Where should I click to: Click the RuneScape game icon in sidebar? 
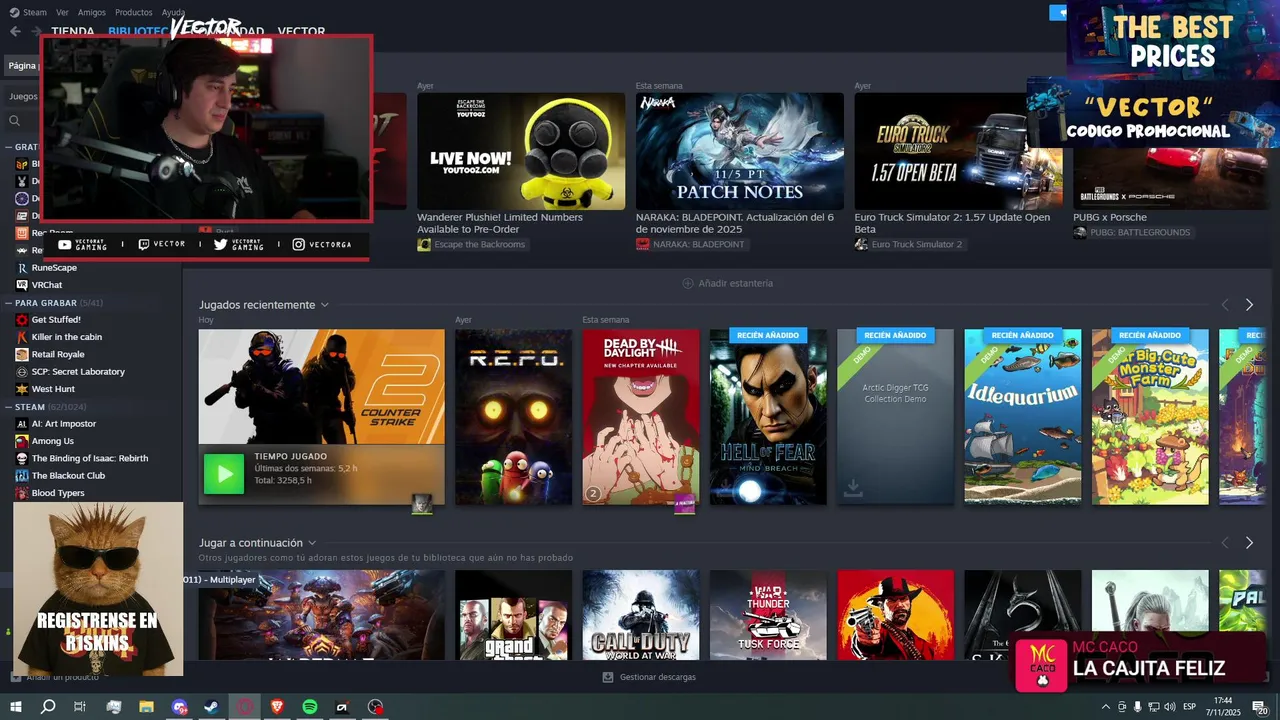(22, 268)
